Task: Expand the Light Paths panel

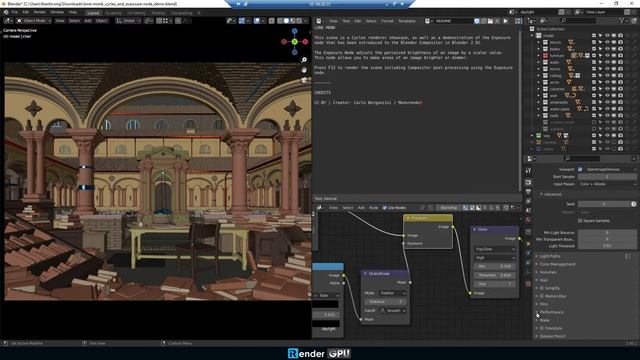Action: 549,256
